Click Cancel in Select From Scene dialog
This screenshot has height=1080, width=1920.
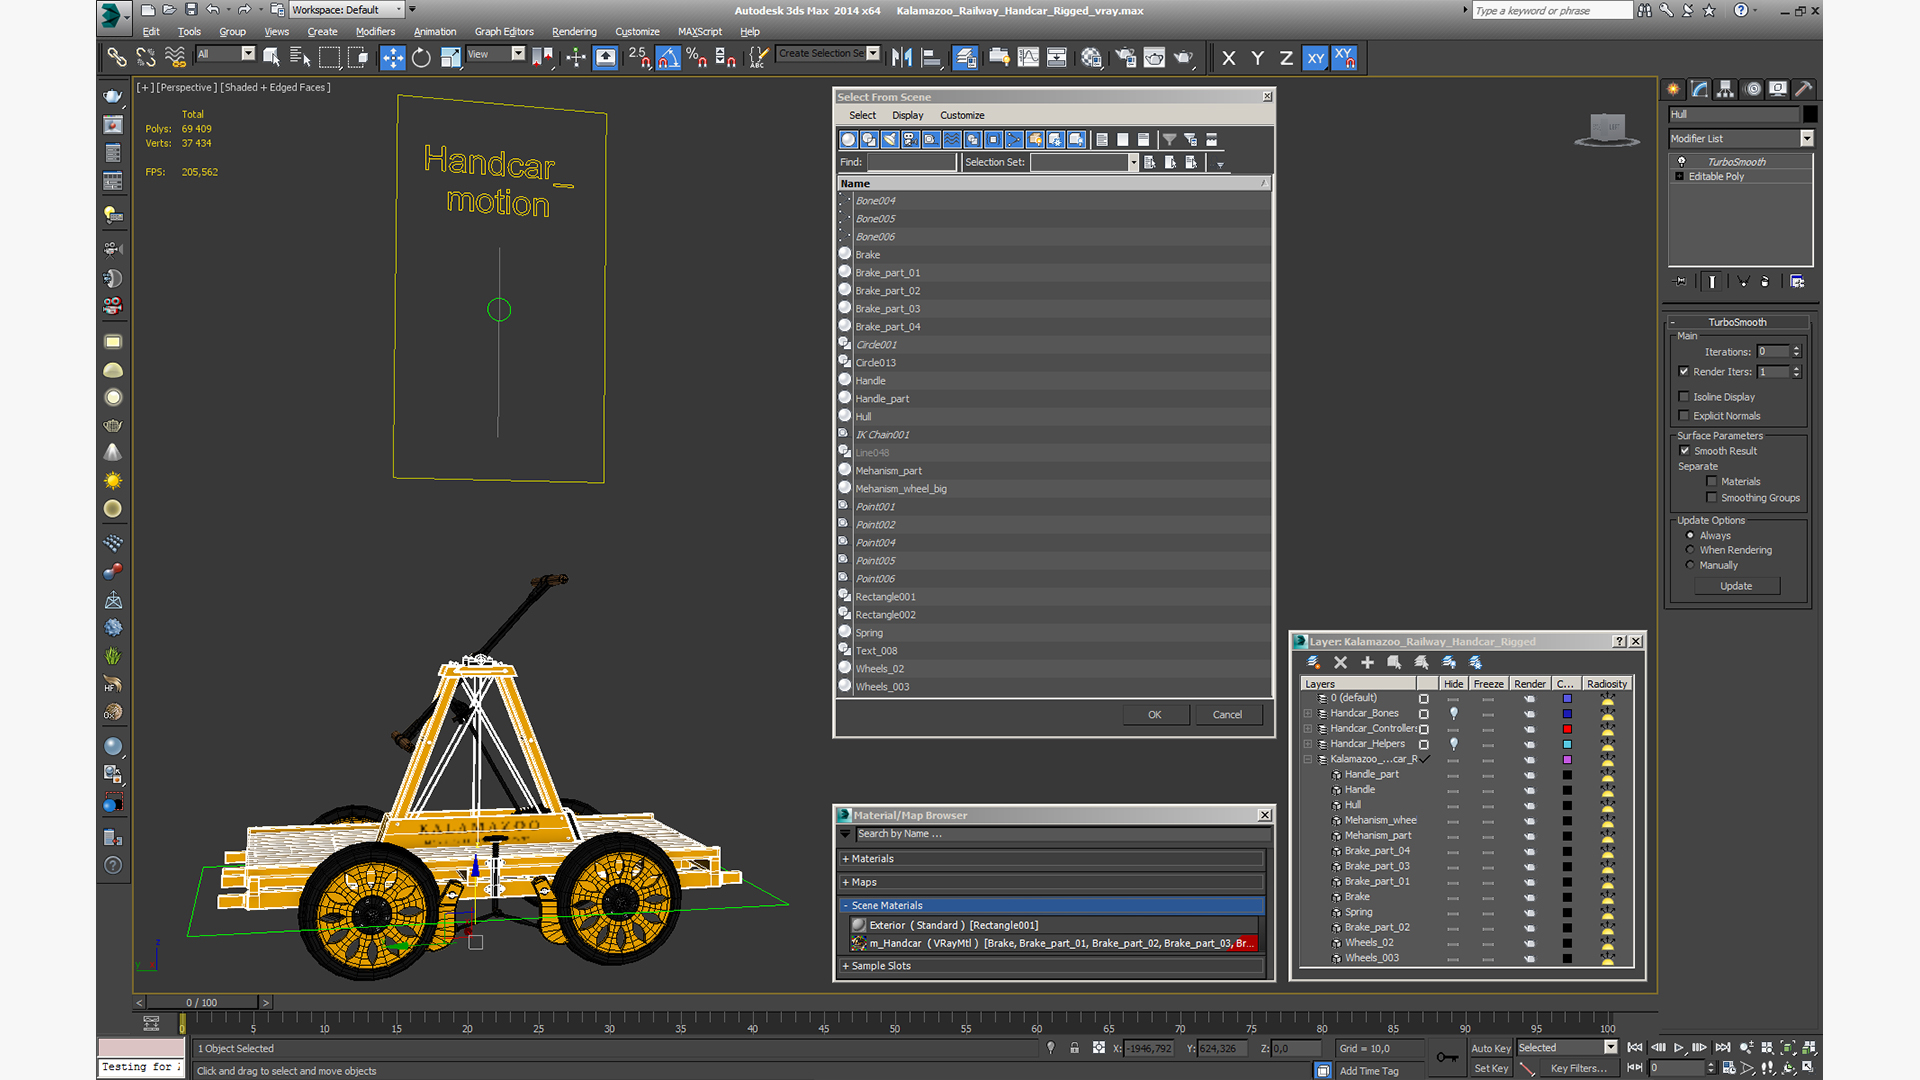tap(1227, 715)
